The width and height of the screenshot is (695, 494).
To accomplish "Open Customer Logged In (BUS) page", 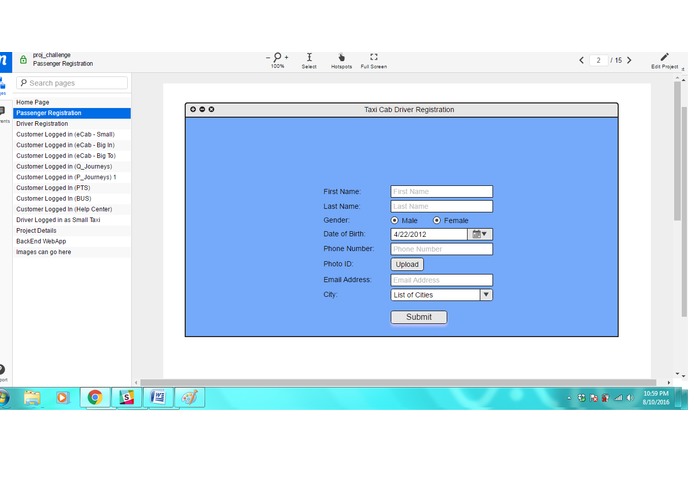I will [x=72, y=198].
